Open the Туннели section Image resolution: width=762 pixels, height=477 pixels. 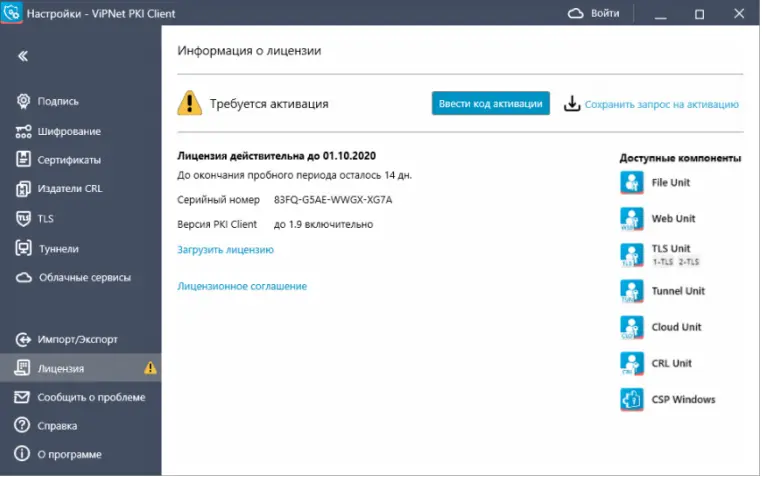pyautogui.click(x=59, y=249)
